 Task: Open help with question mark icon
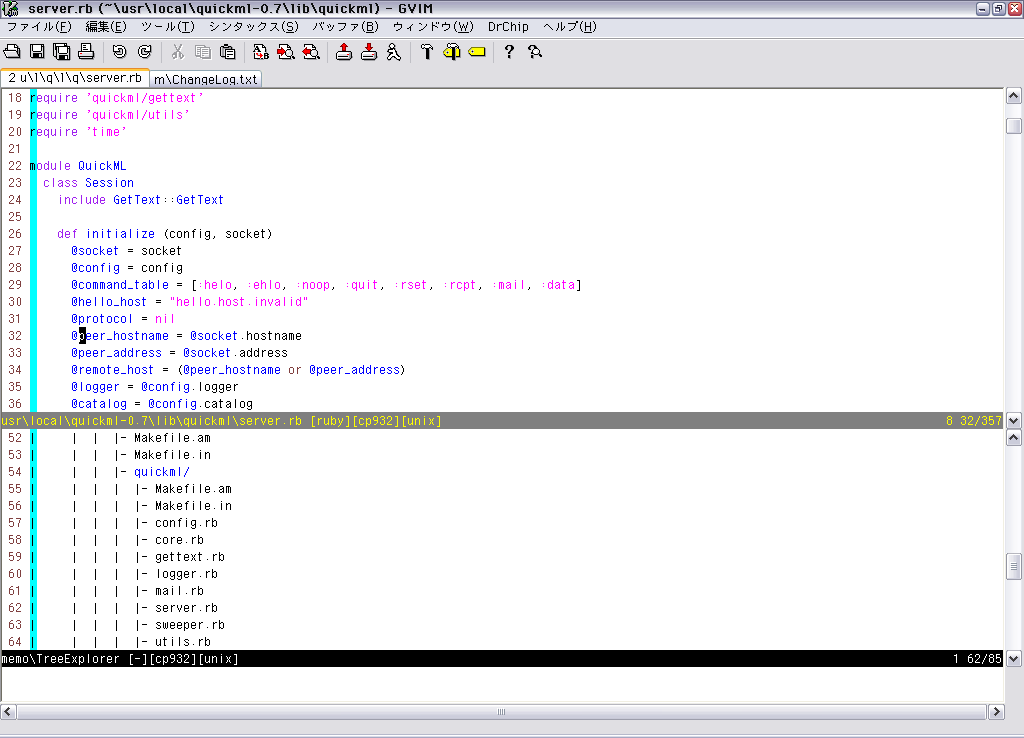click(509, 52)
